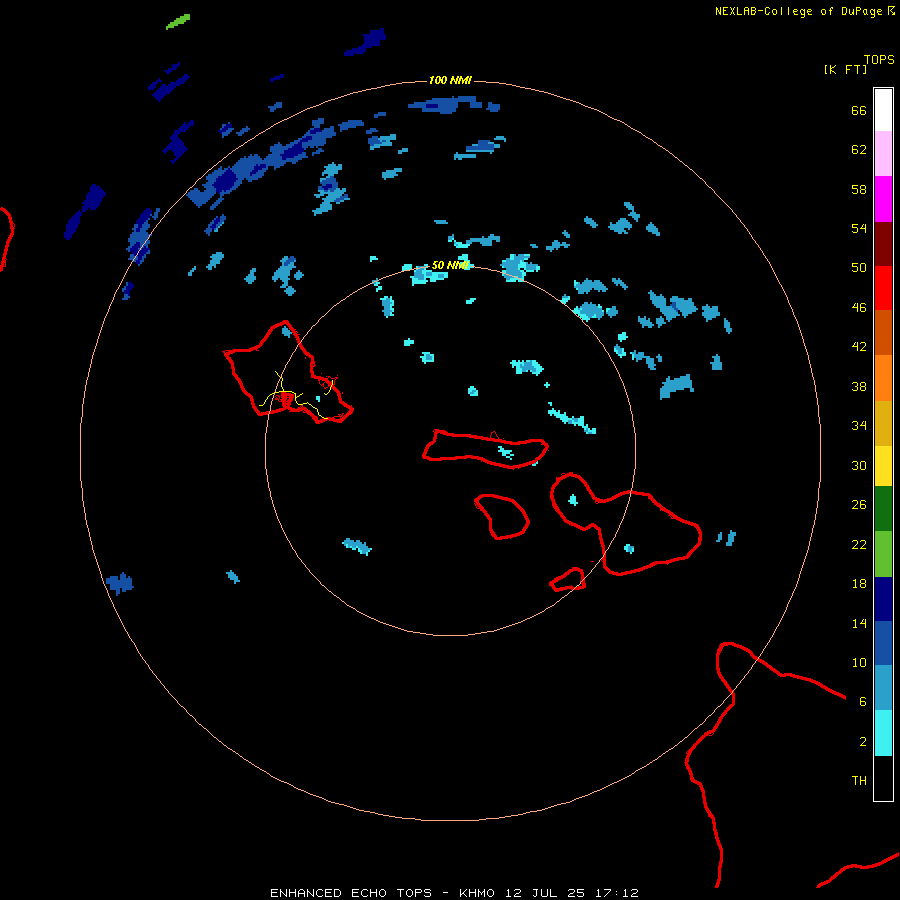The image size is (900, 900).
Task: Click the legend value 34
Action: point(859,426)
